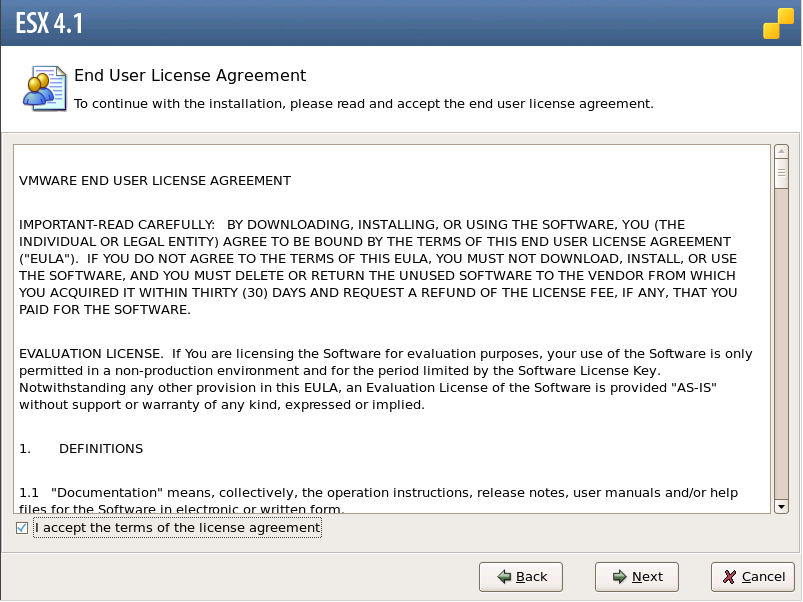Click "without support or warranty of any kind" line
Viewport: 803px width, 602px height.
[x=222, y=405]
